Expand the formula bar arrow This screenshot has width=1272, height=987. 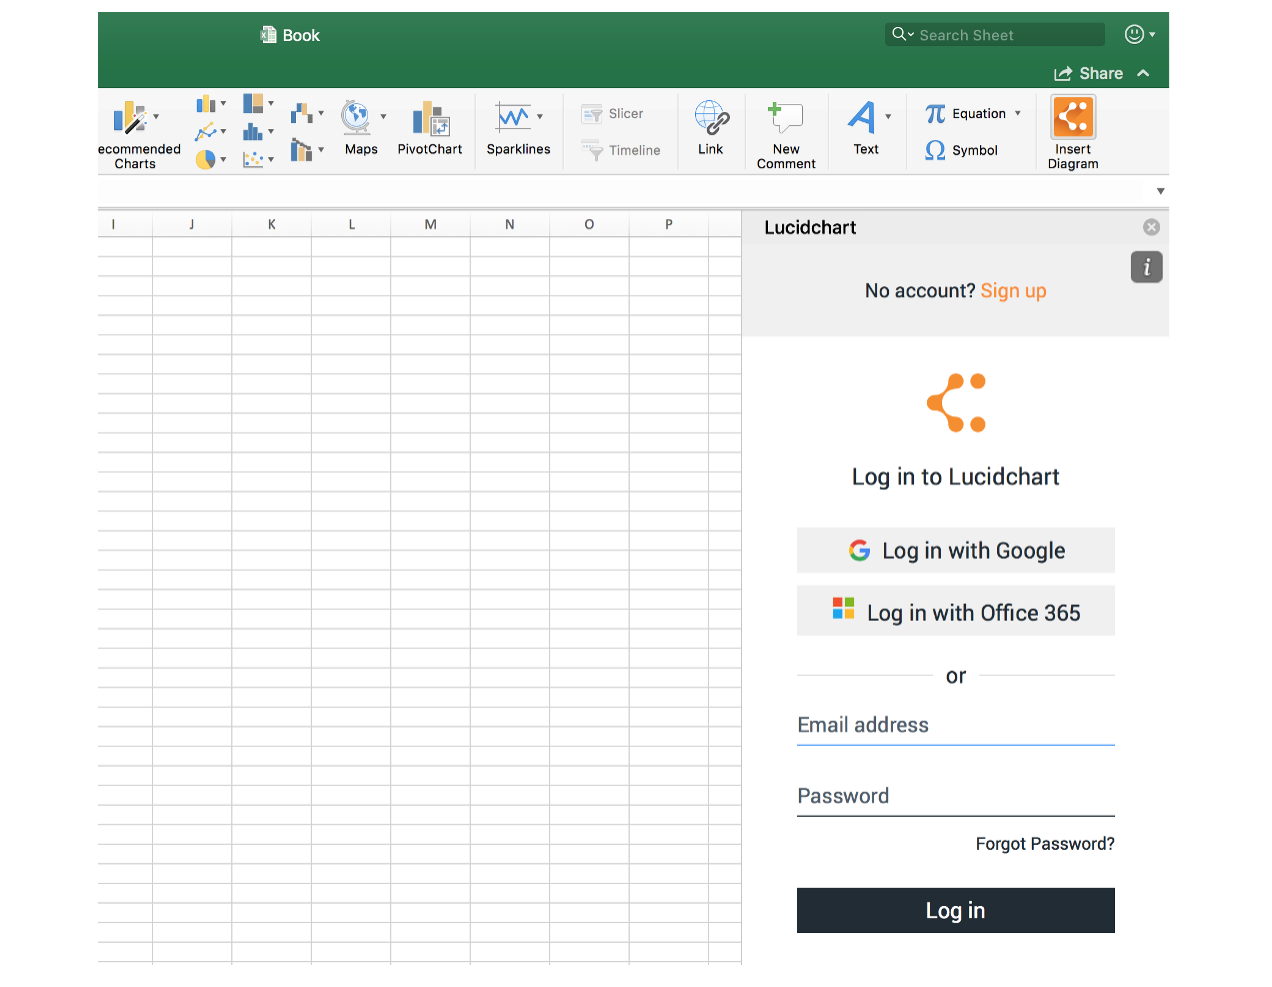pyautogui.click(x=1160, y=191)
